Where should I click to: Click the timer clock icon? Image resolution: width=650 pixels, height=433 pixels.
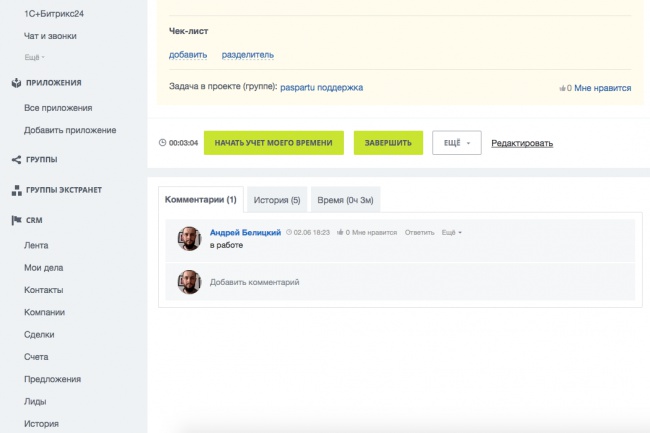pos(162,143)
